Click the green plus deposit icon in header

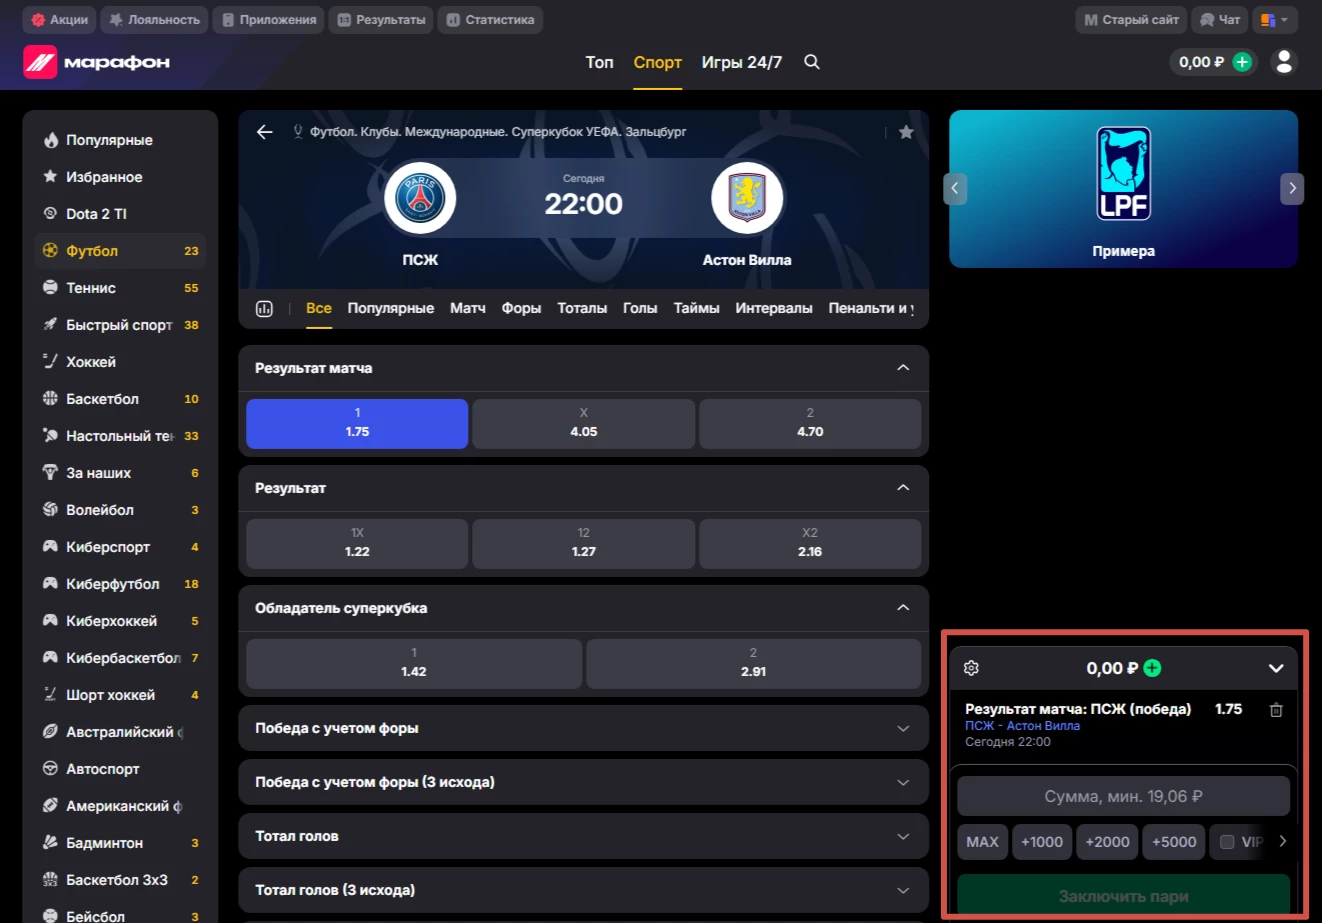pos(1242,62)
